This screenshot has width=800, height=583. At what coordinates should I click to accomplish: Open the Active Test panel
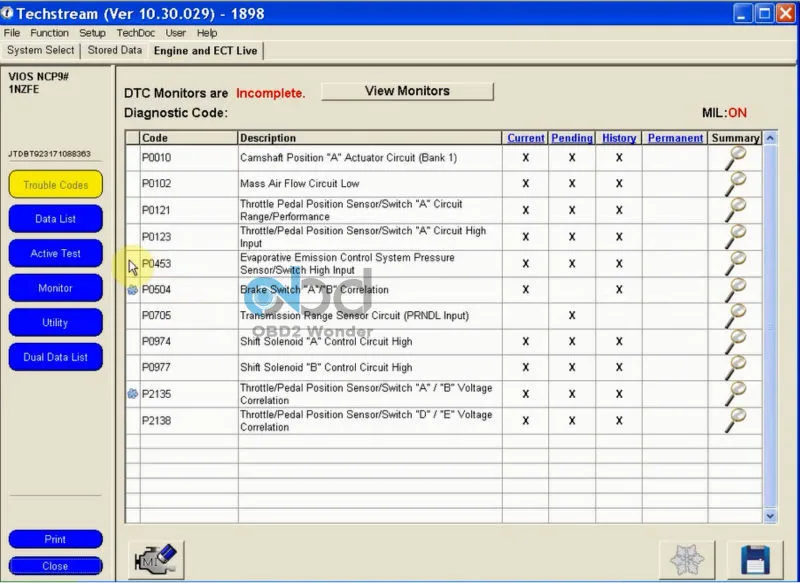[56, 254]
